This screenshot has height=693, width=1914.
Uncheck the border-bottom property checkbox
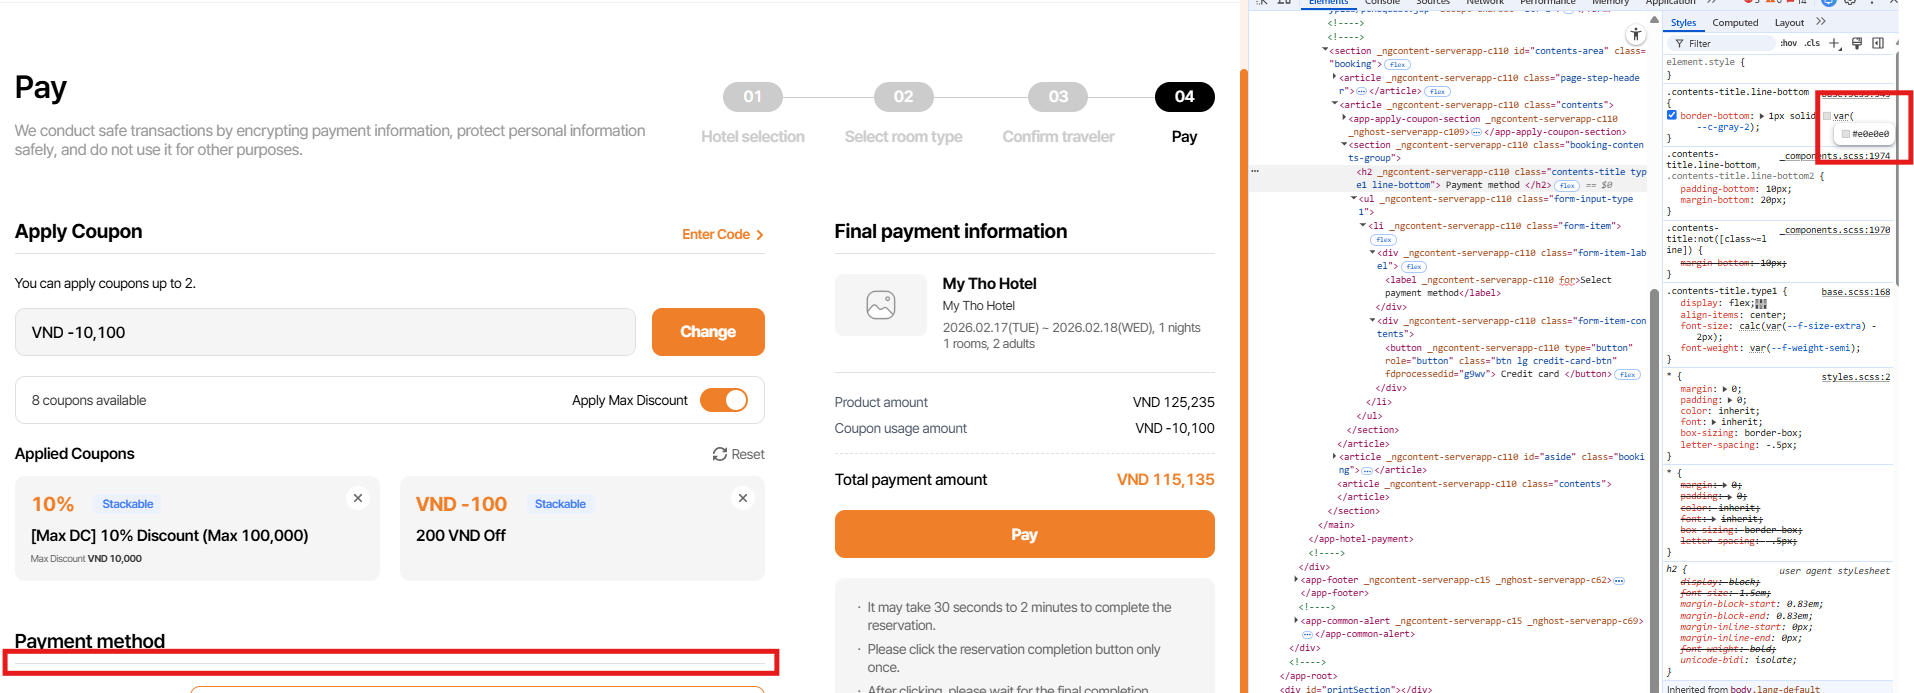pyautogui.click(x=1672, y=115)
